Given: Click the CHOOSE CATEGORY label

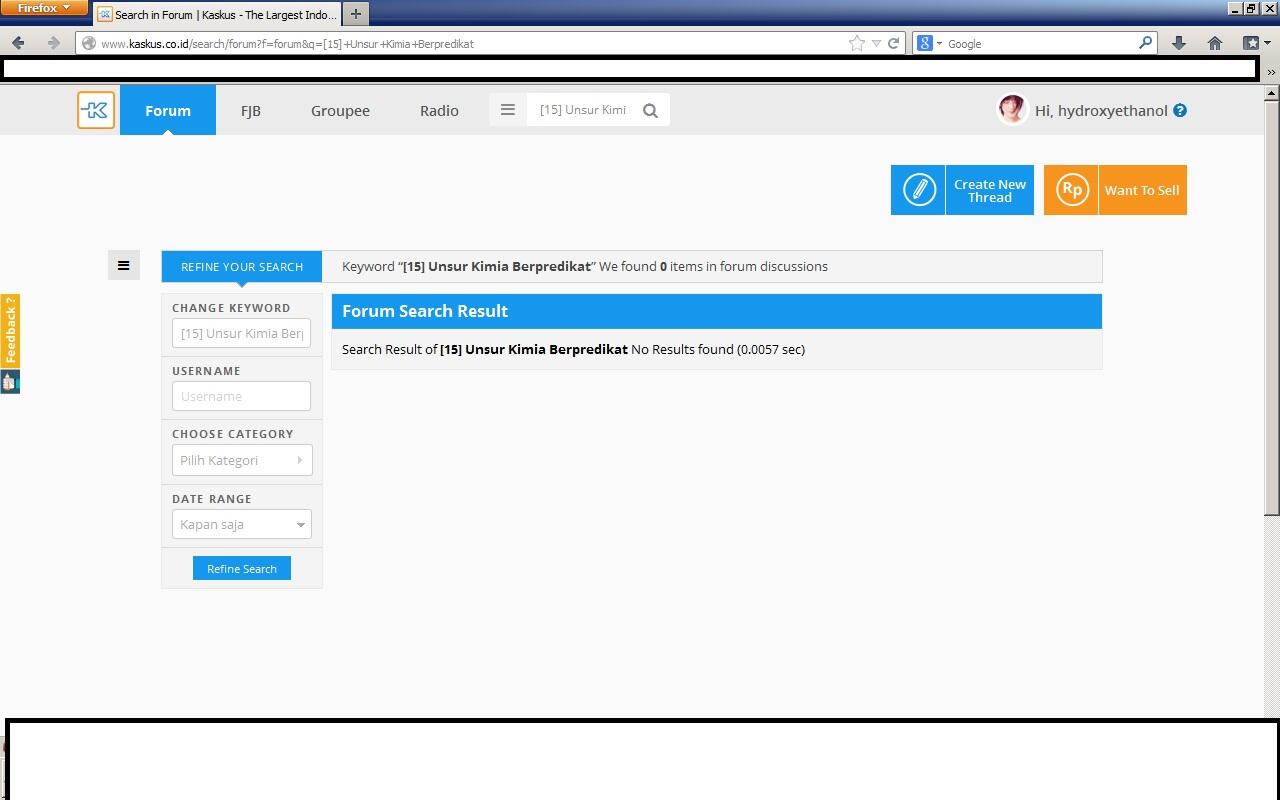Looking at the screenshot, I should pyautogui.click(x=233, y=434).
